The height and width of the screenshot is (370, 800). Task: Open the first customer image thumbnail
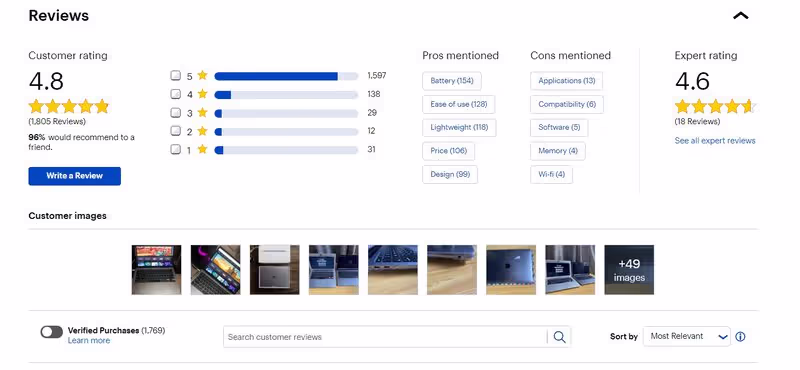pos(156,270)
